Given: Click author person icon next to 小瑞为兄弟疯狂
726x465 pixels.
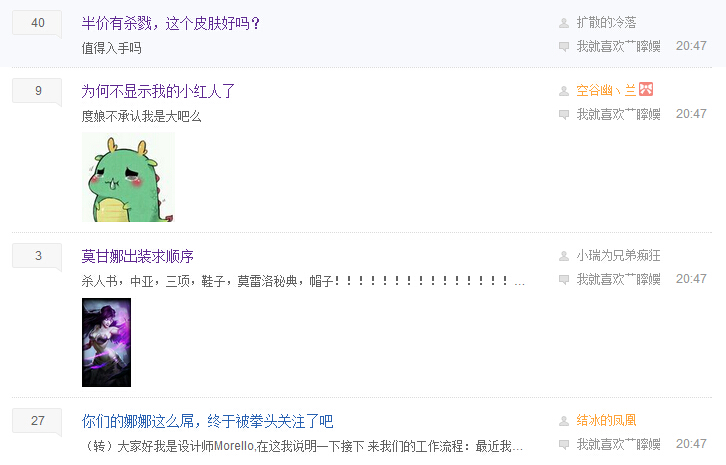Looking at the screenshot, I should [x=564, y=256].
